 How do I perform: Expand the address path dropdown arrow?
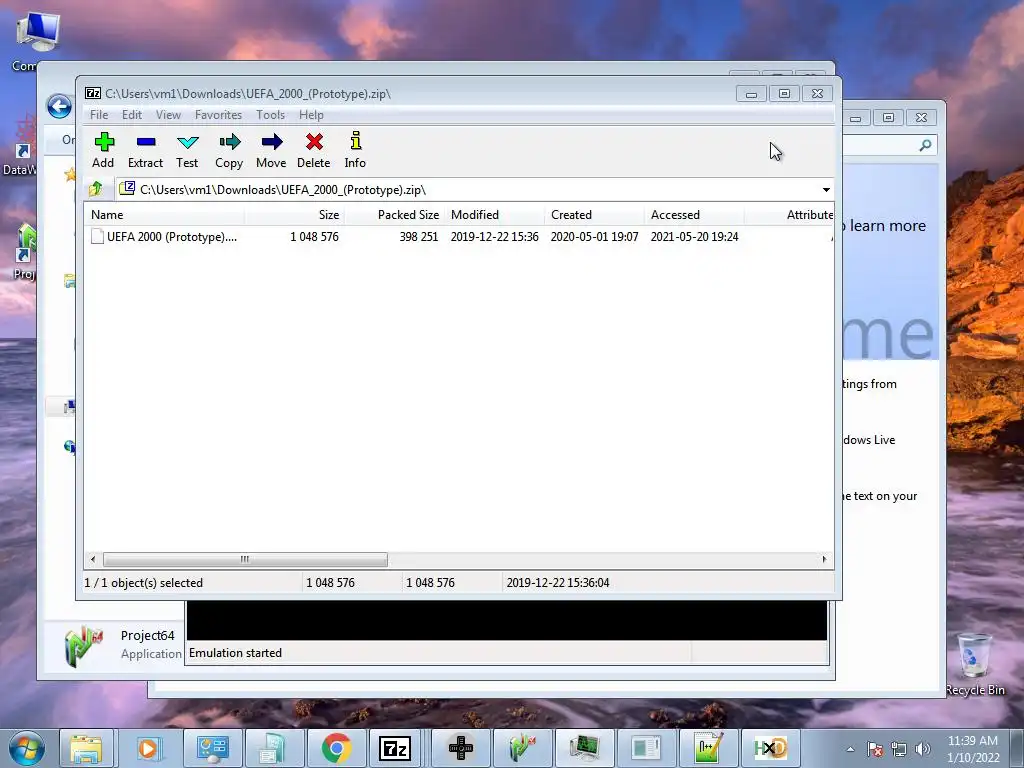point(826,190)
